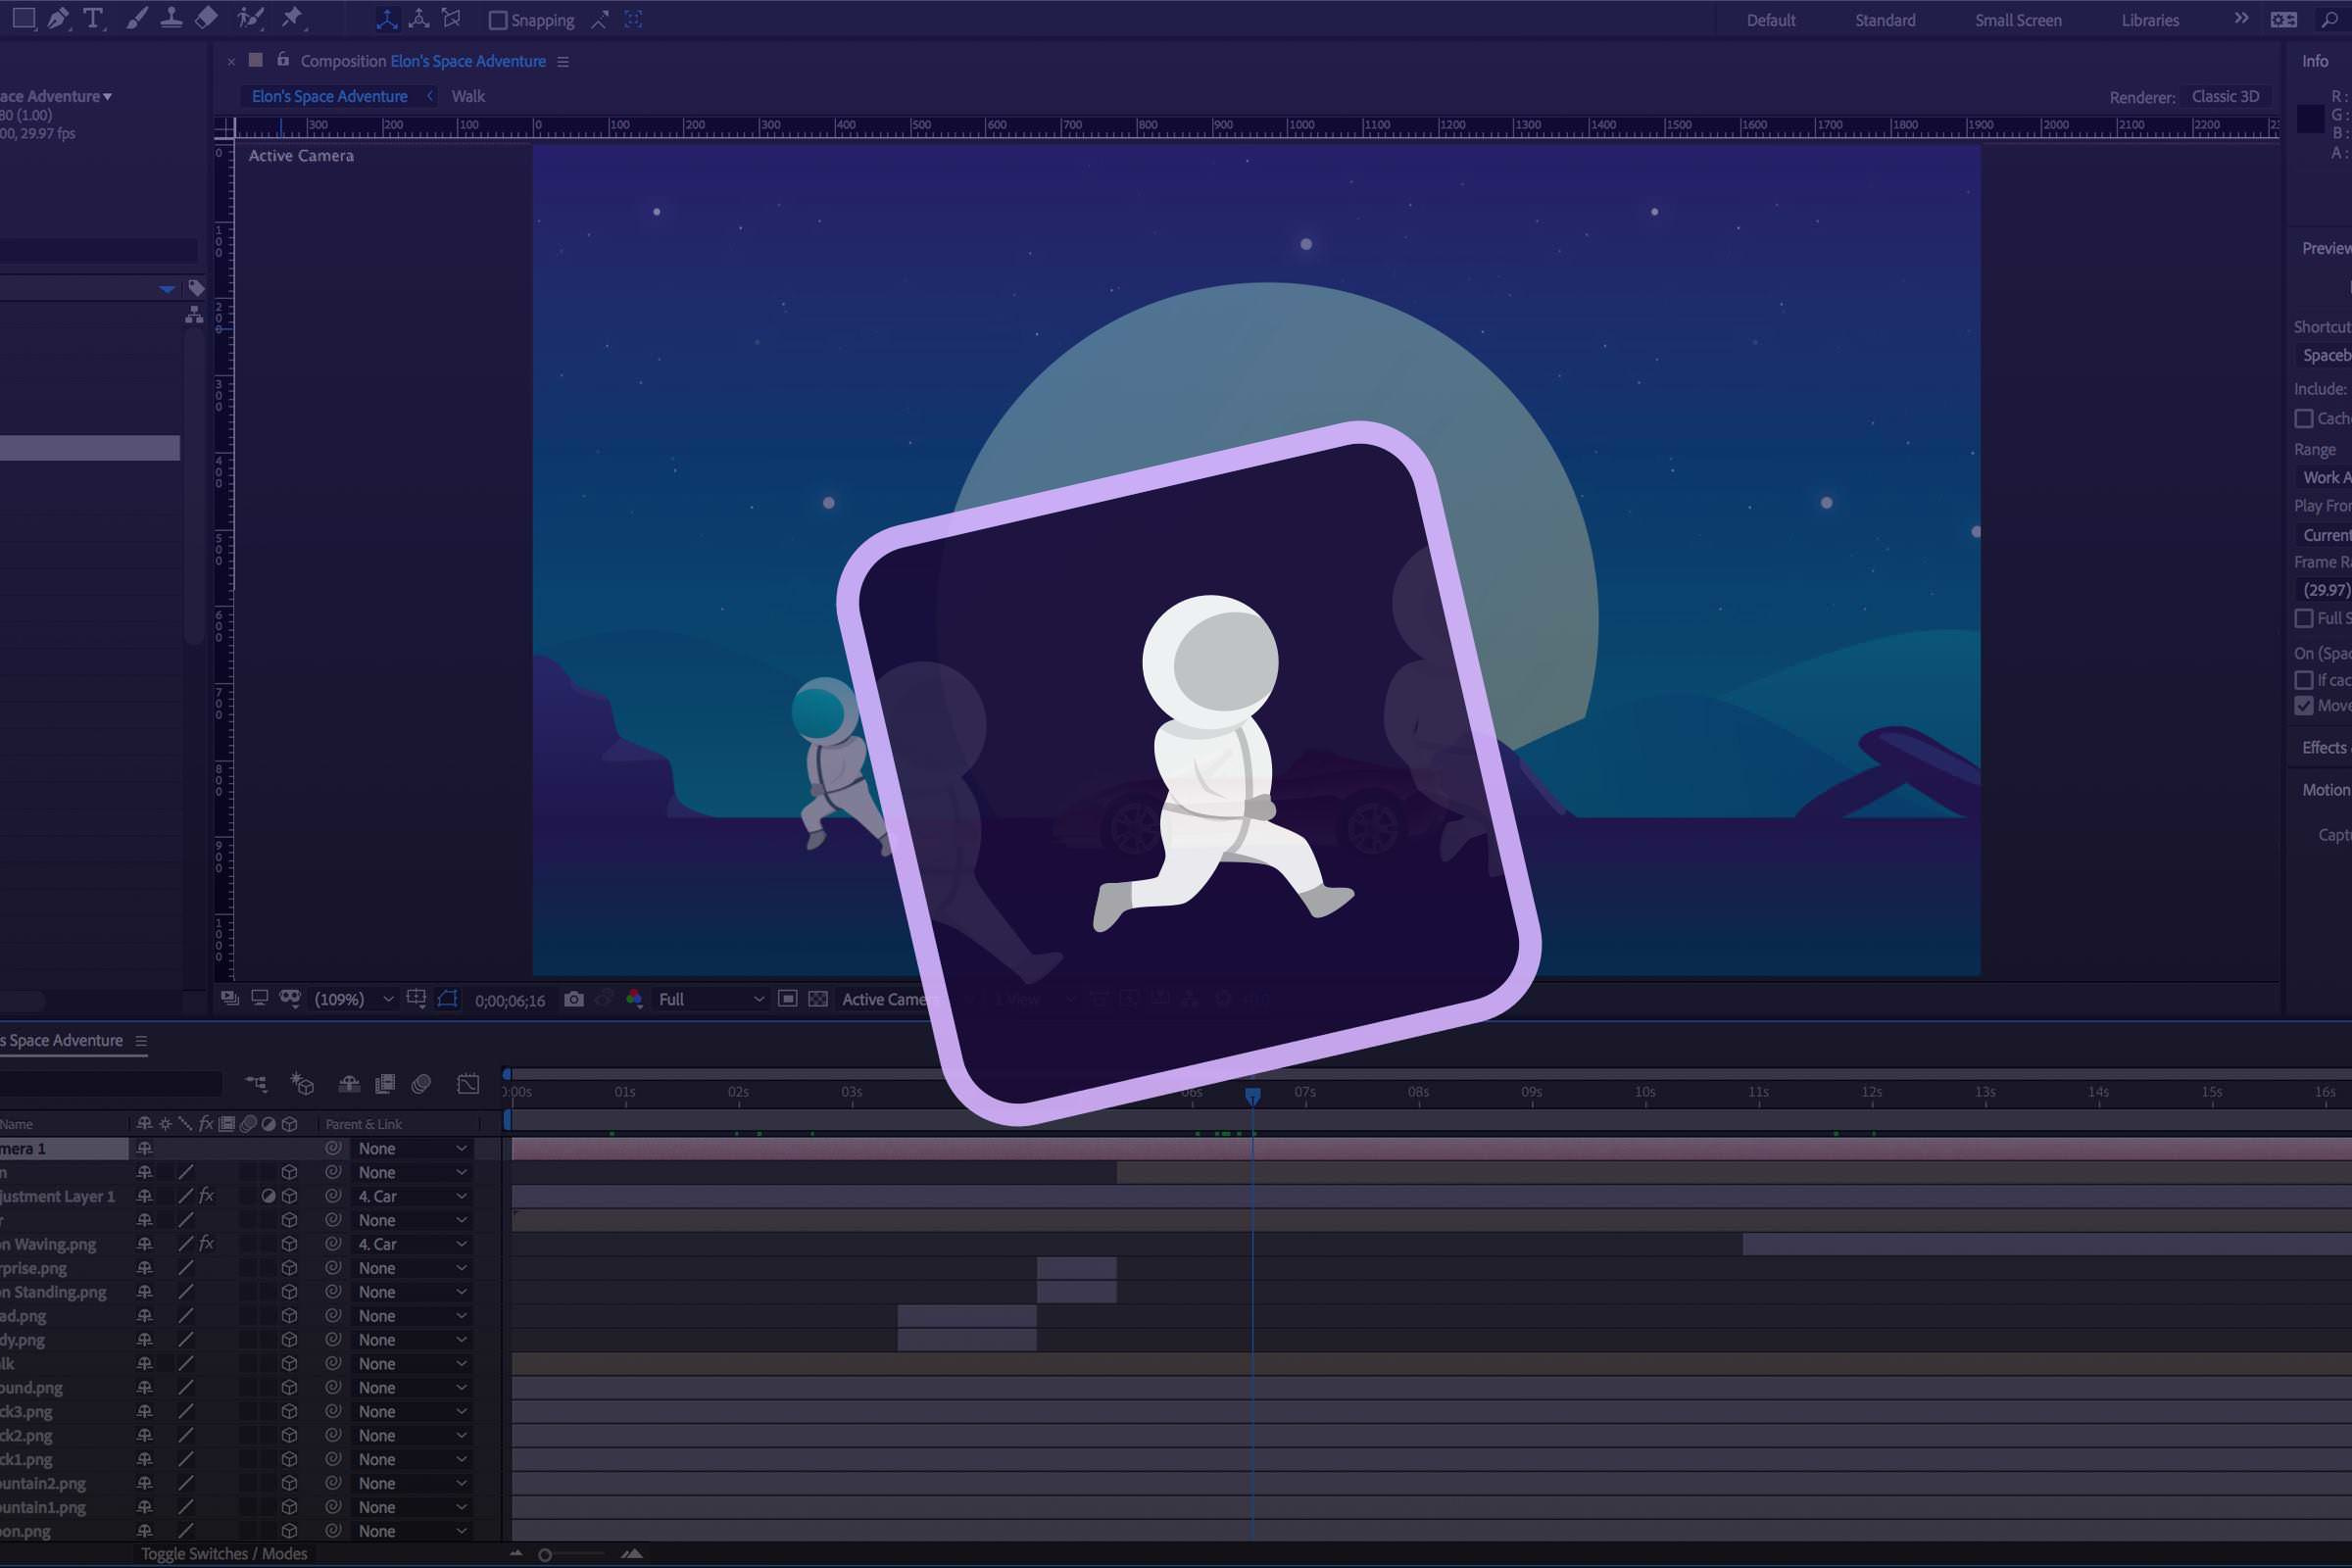The image size is (2352, 1568).
Task: Tick the Cache checkbox under Include
Action: (2304, 418)
